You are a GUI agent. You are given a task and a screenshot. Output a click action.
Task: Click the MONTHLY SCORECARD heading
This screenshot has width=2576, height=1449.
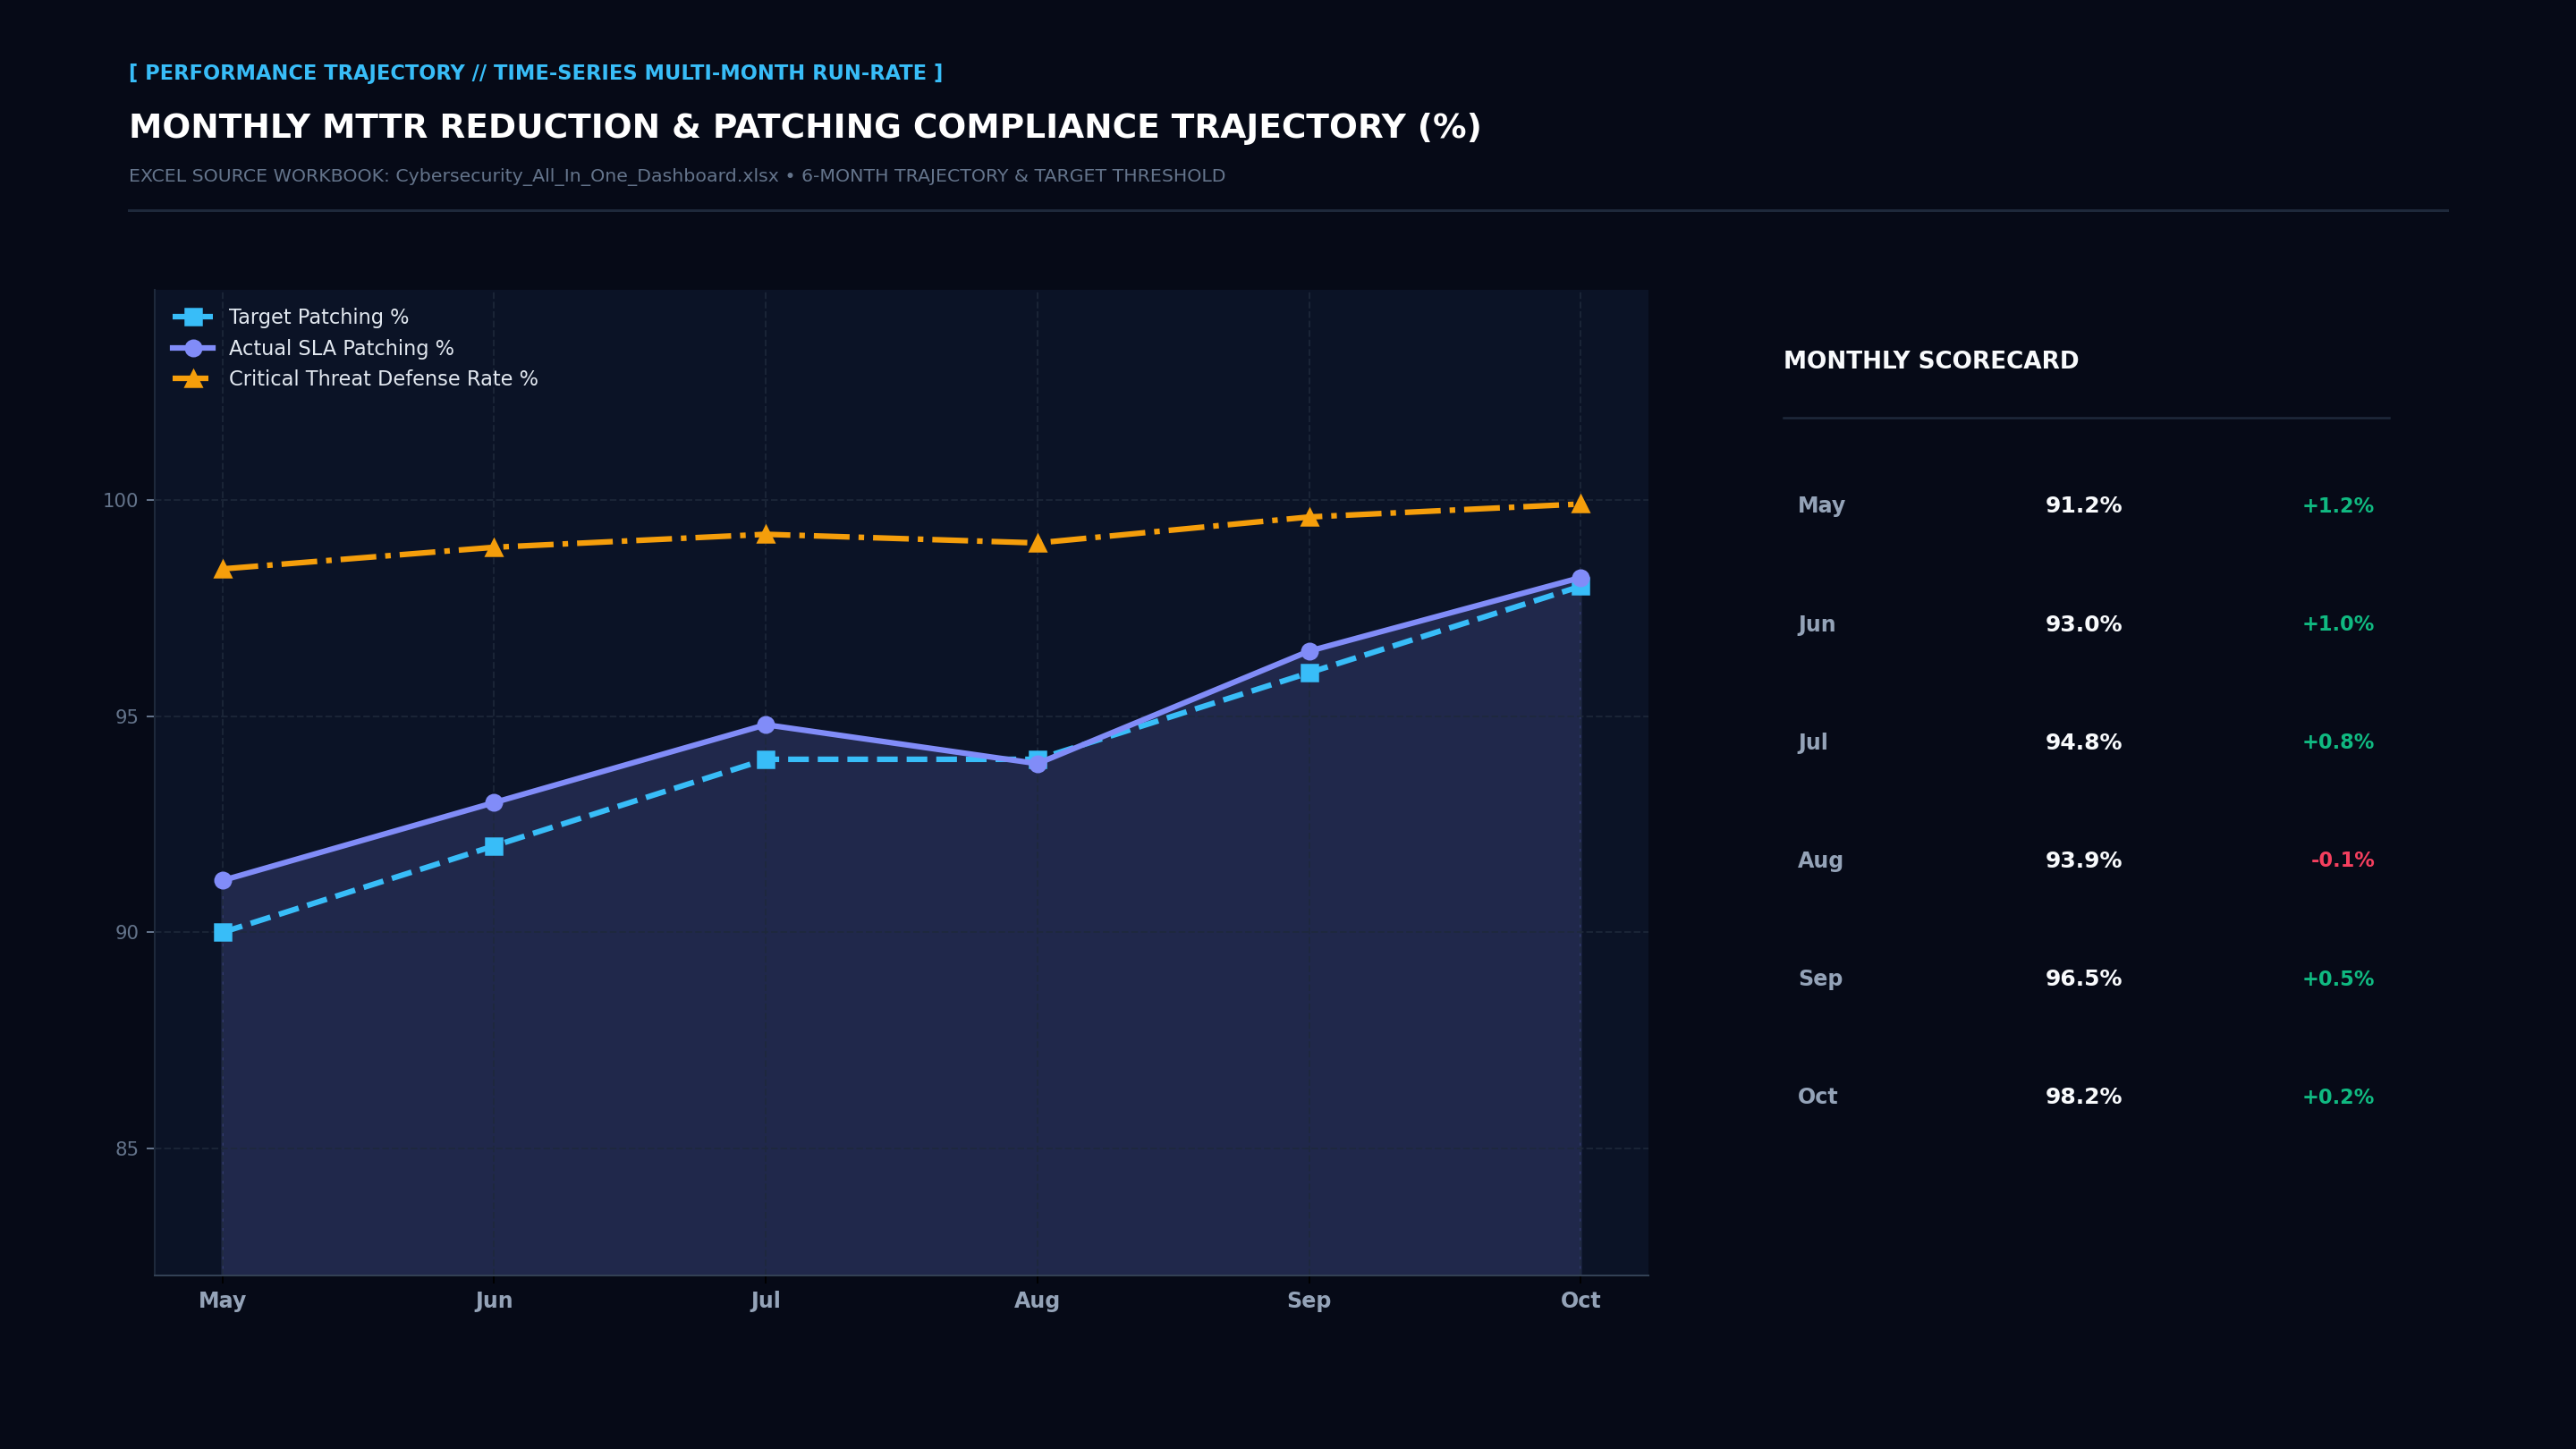[1931, 361]
